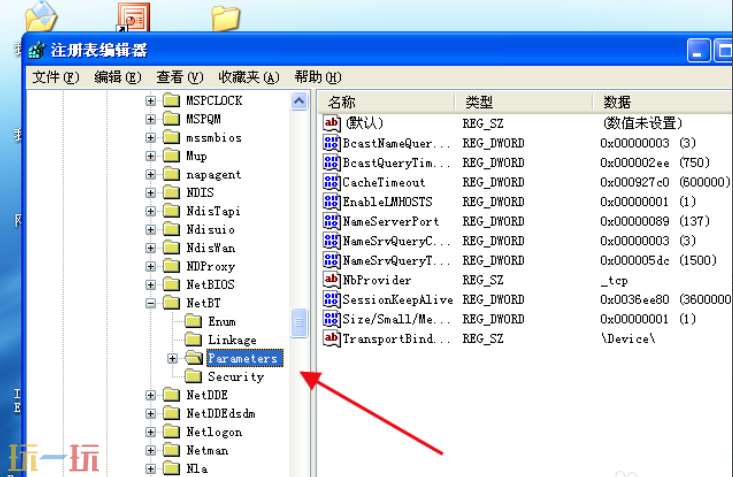Open the 收藏夹(A) menu
The image size is (733, 477).
pos(249,77)
